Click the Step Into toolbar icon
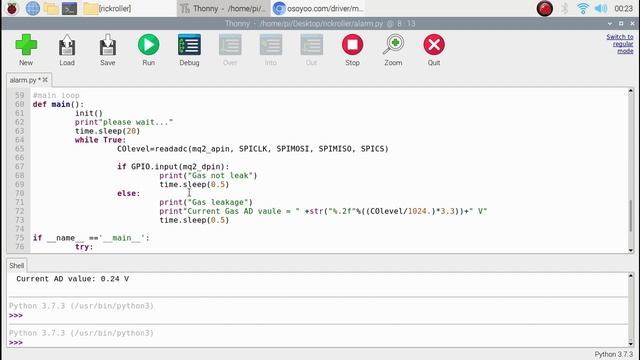The image size is (640, 360). (271, 50)
